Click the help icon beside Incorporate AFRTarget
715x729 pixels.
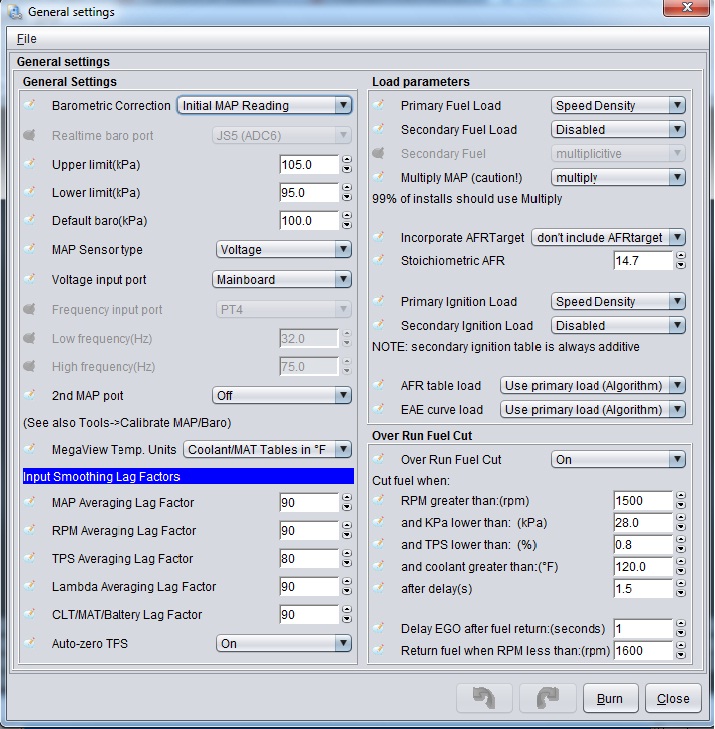point(379,237)
